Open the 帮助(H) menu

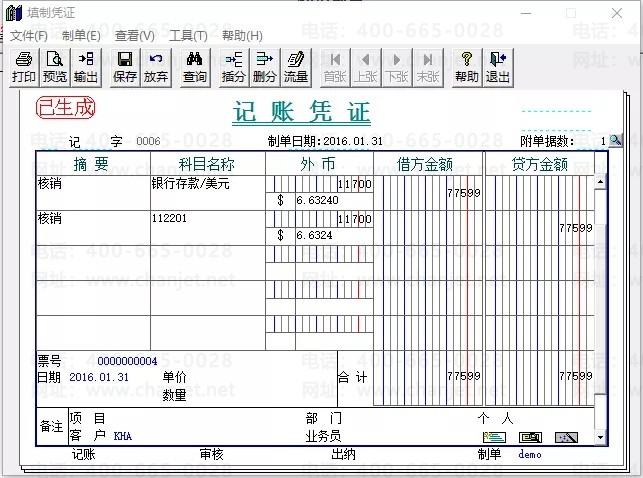(x=242, y=36)
